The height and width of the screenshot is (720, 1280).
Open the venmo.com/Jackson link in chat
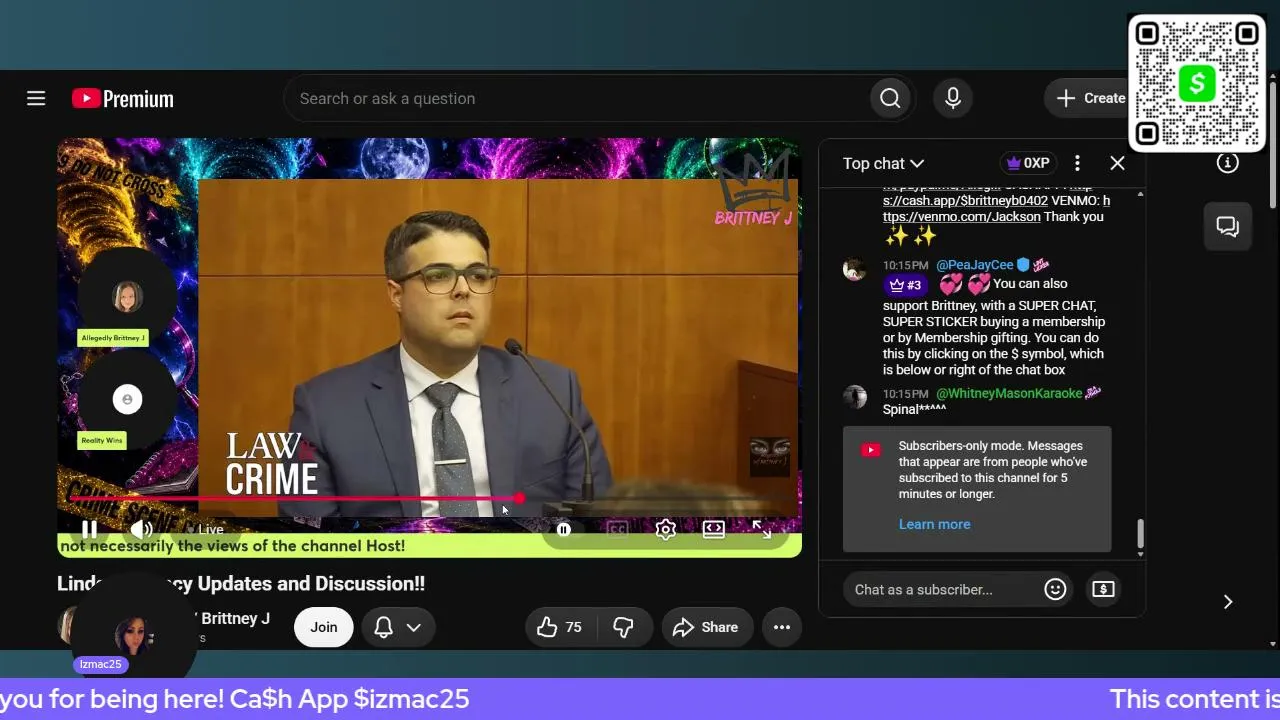tap(961, 216)
